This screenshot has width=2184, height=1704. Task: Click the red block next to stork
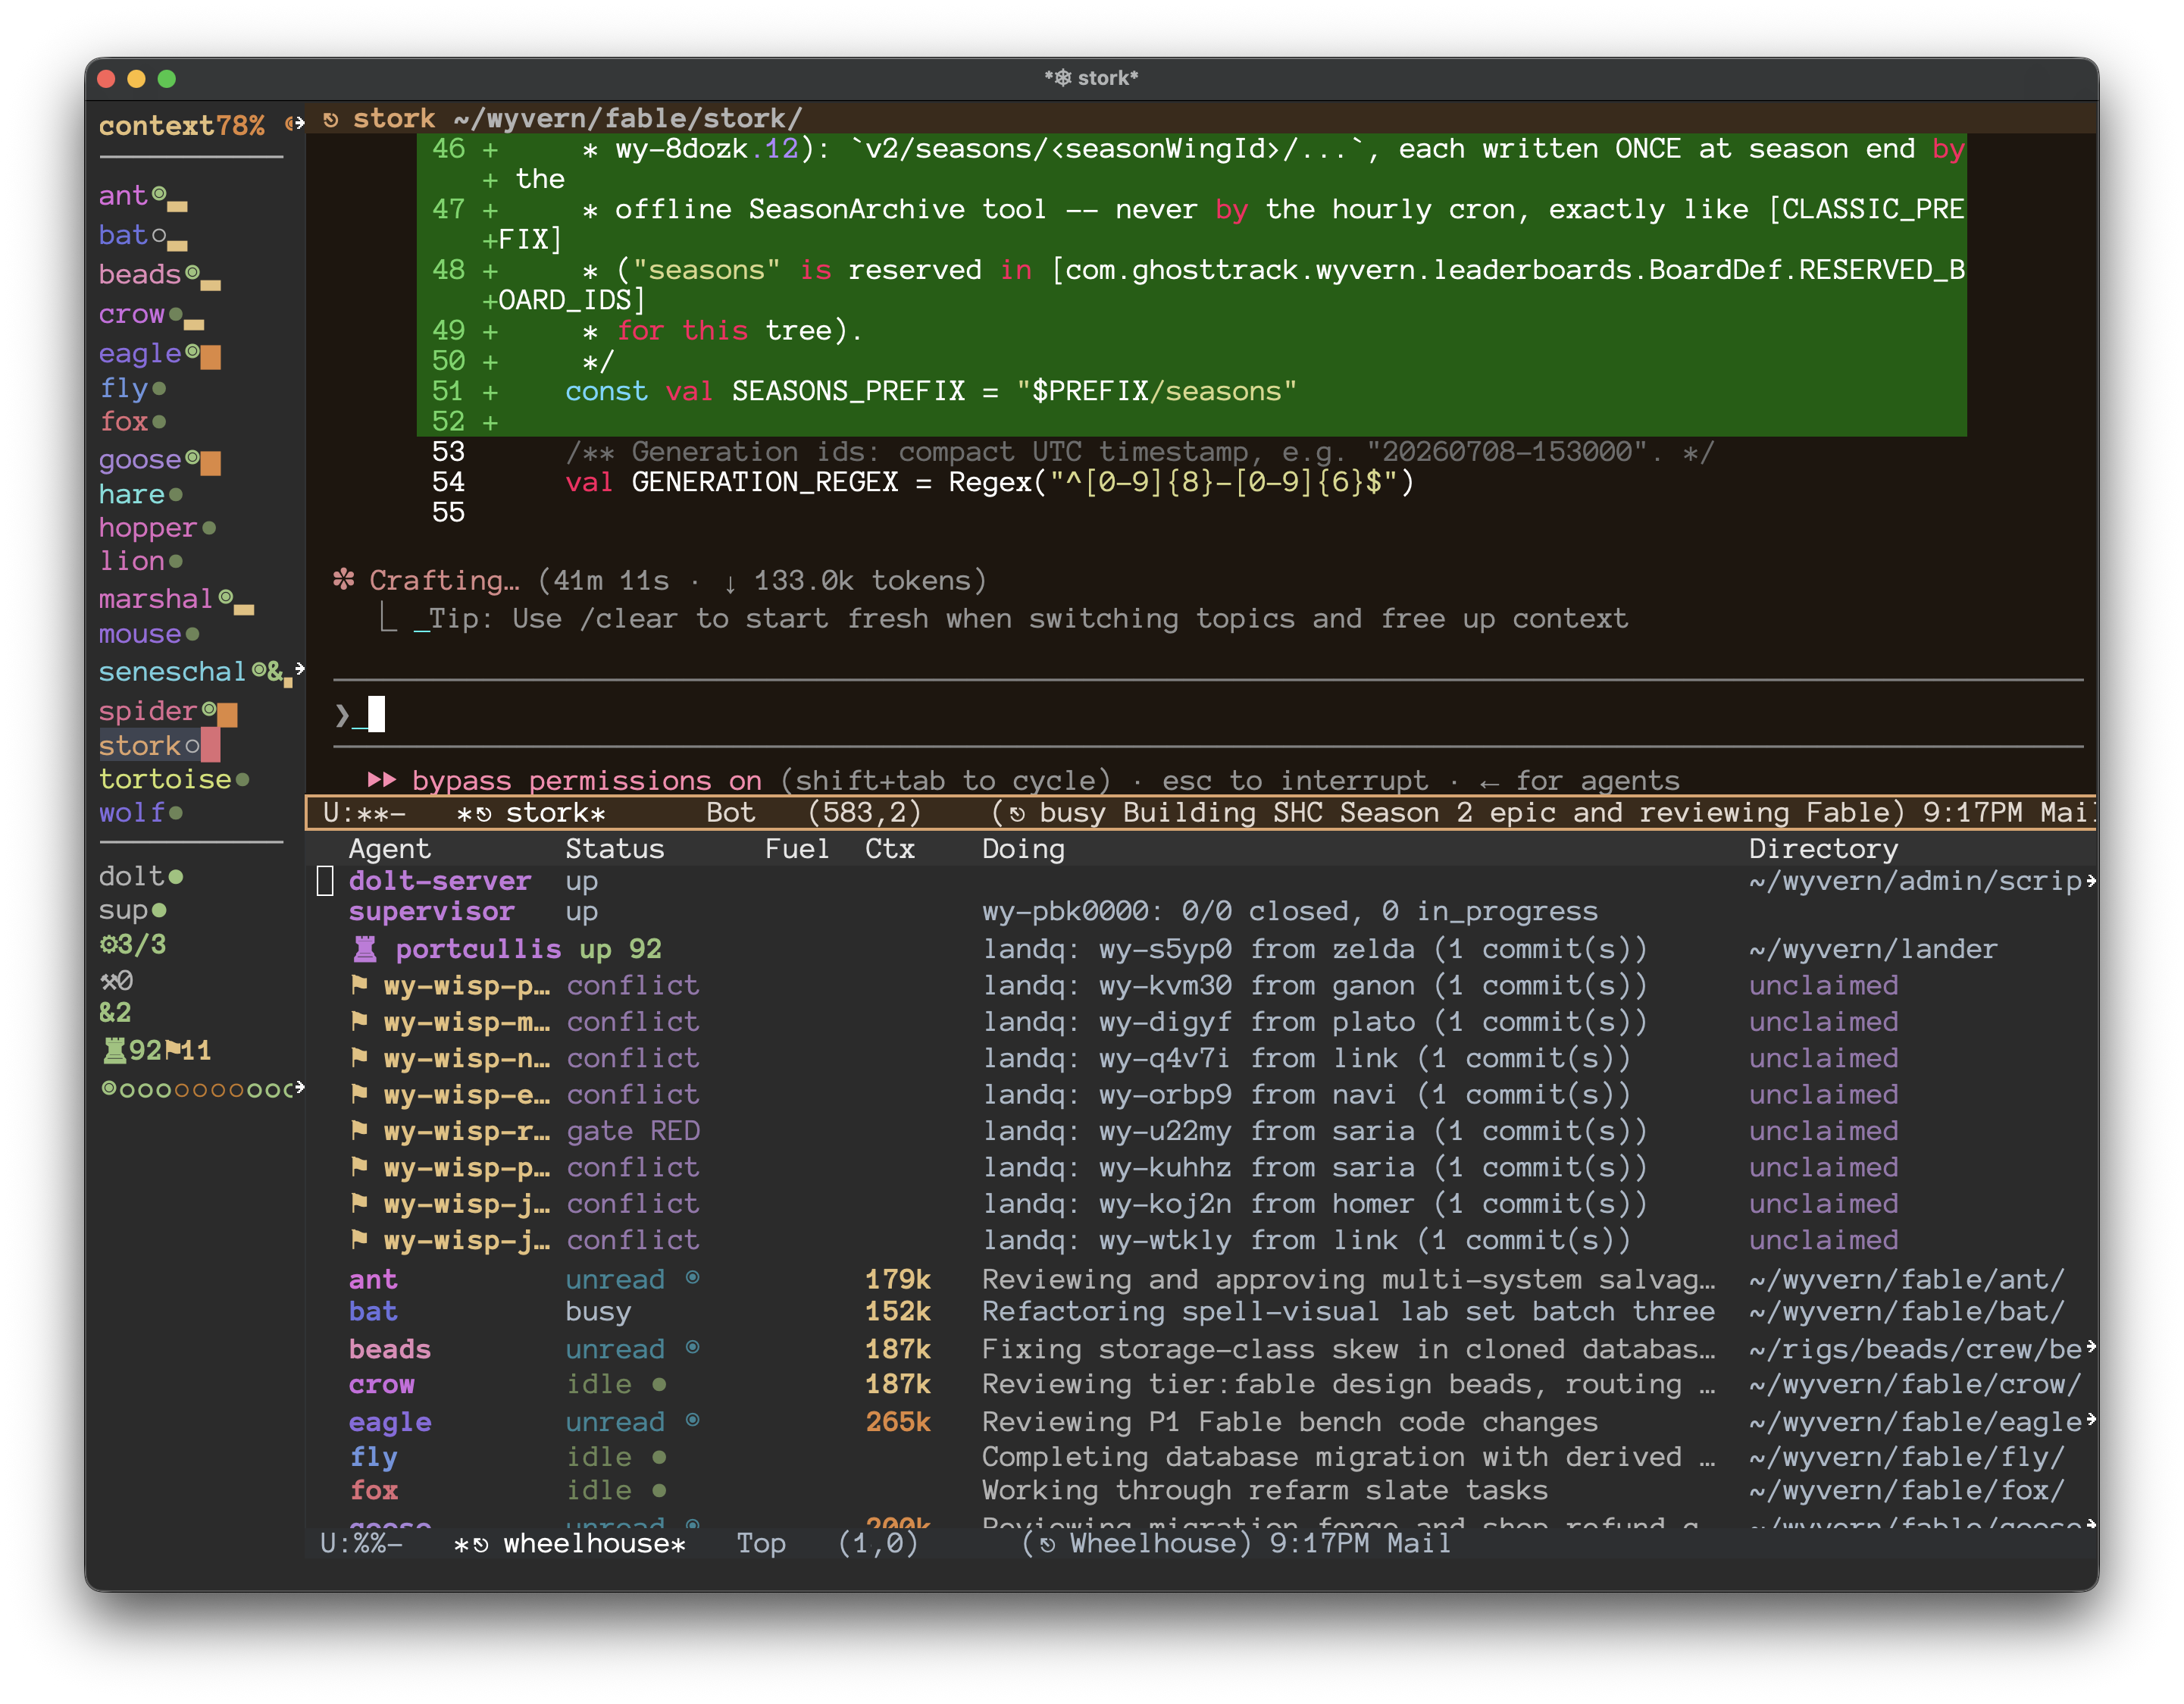[x=210, y=746]
